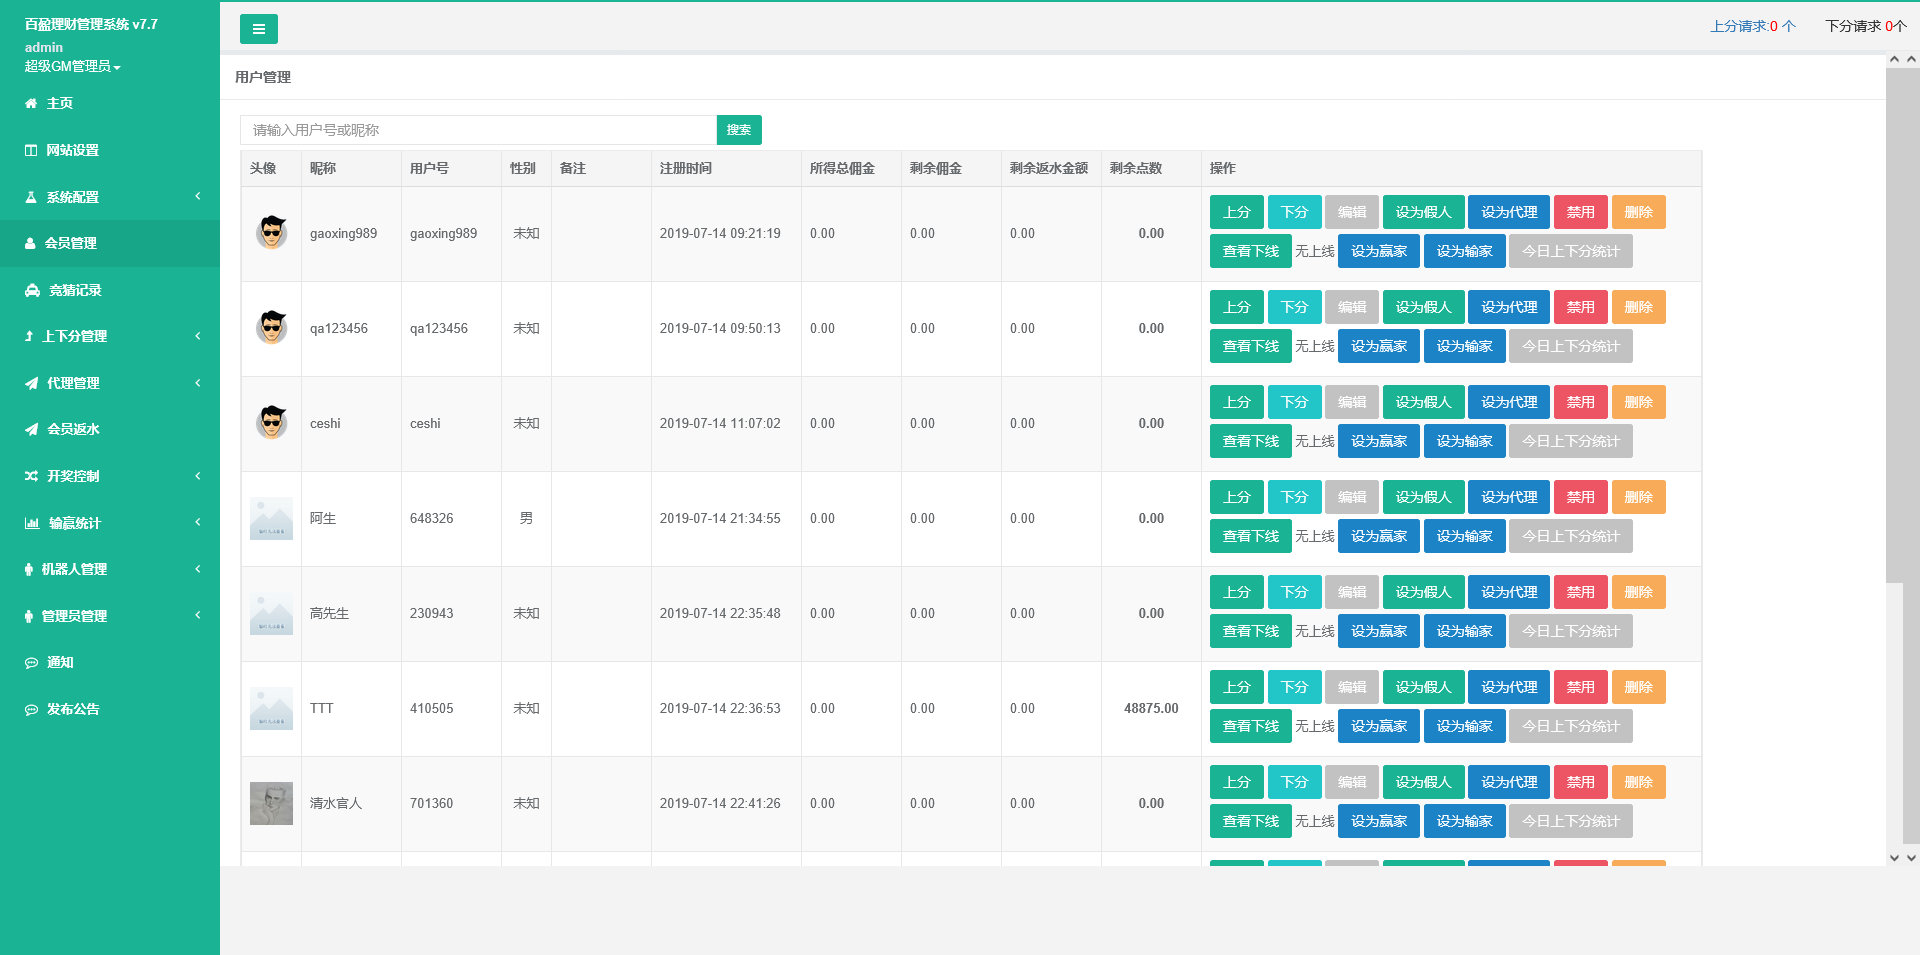Click 设为代理 for user ceshi
The image size is (1920, 955).
[1508, 402]
